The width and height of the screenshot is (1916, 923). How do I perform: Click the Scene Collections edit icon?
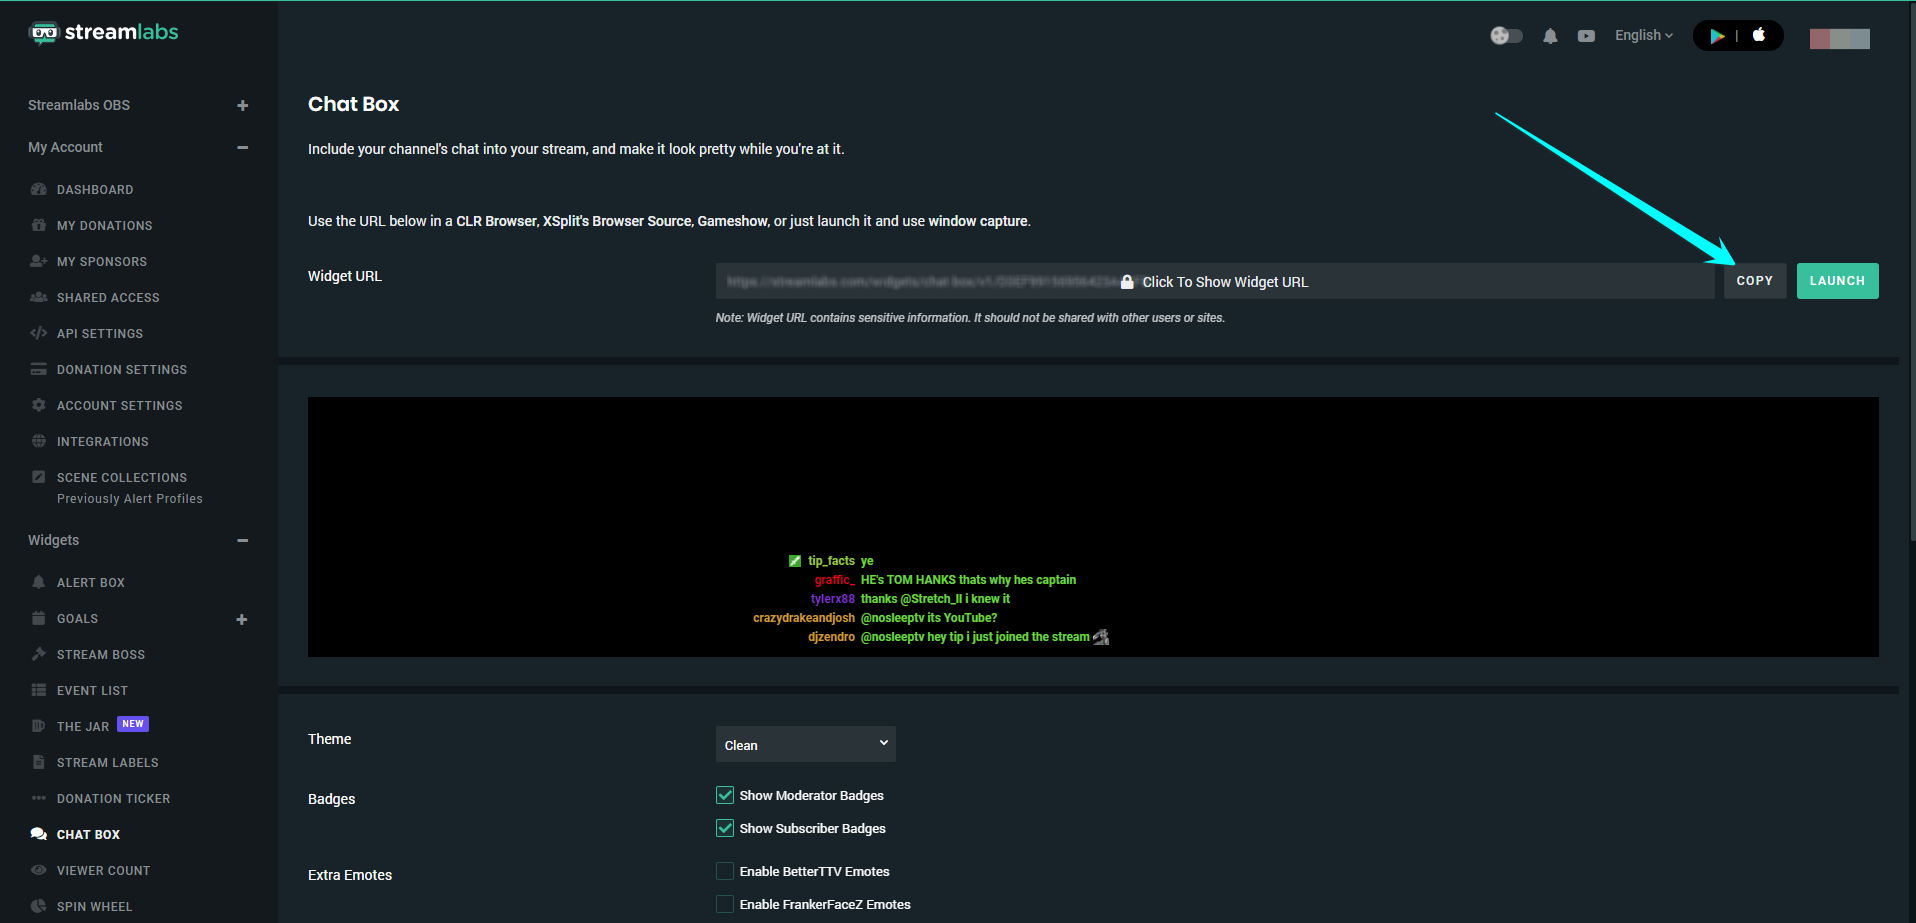pyautogui.click(x=39, y=477)
